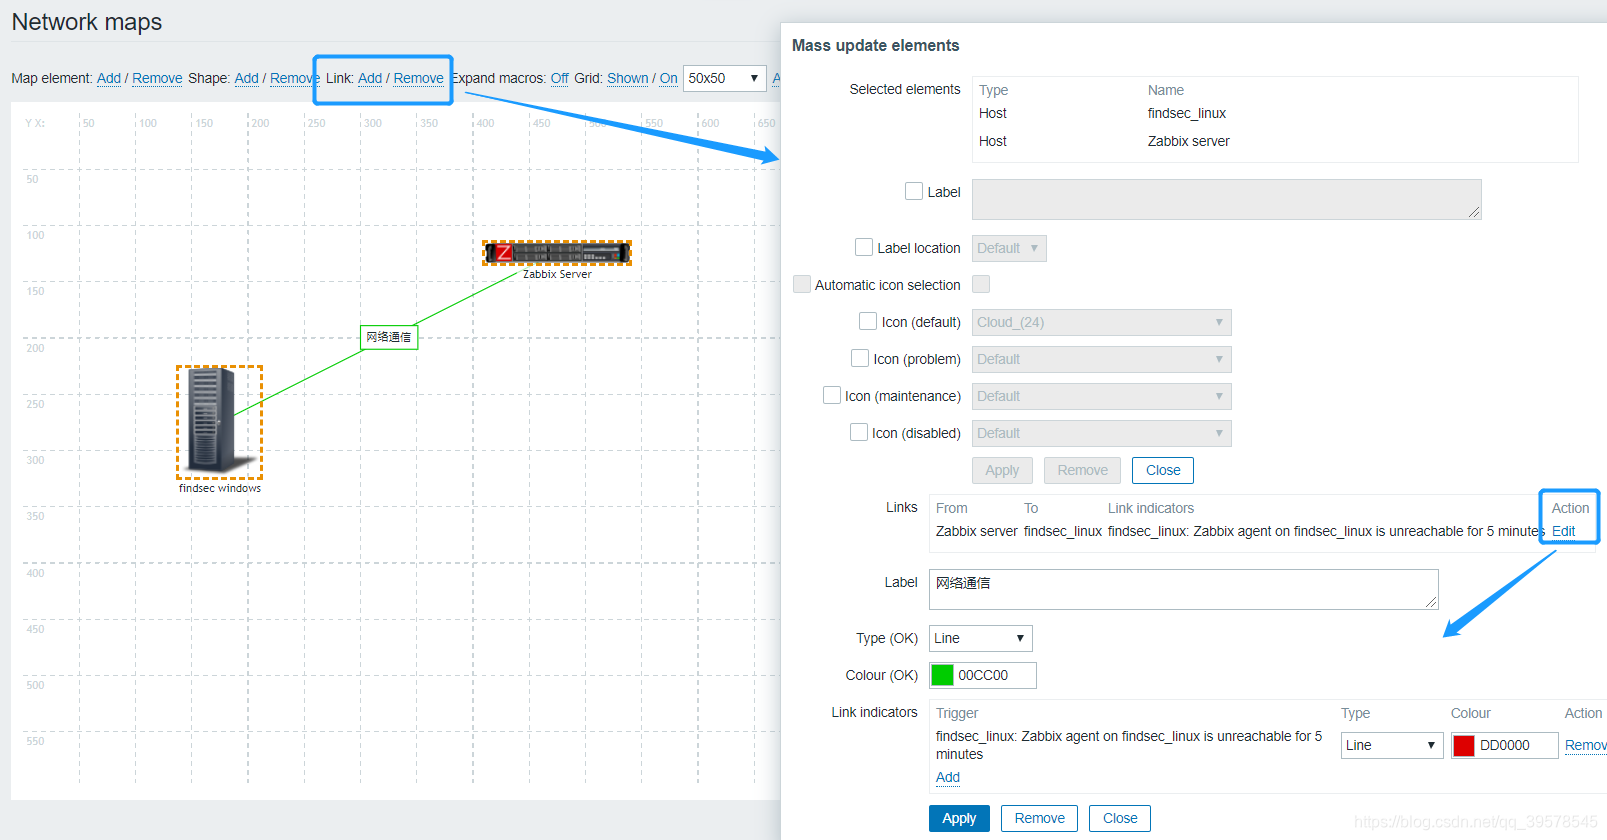Image resolution: width=1607 pixels, height=840 pixels.
Task: Add a new shape to map
Action: pos(247,78)
